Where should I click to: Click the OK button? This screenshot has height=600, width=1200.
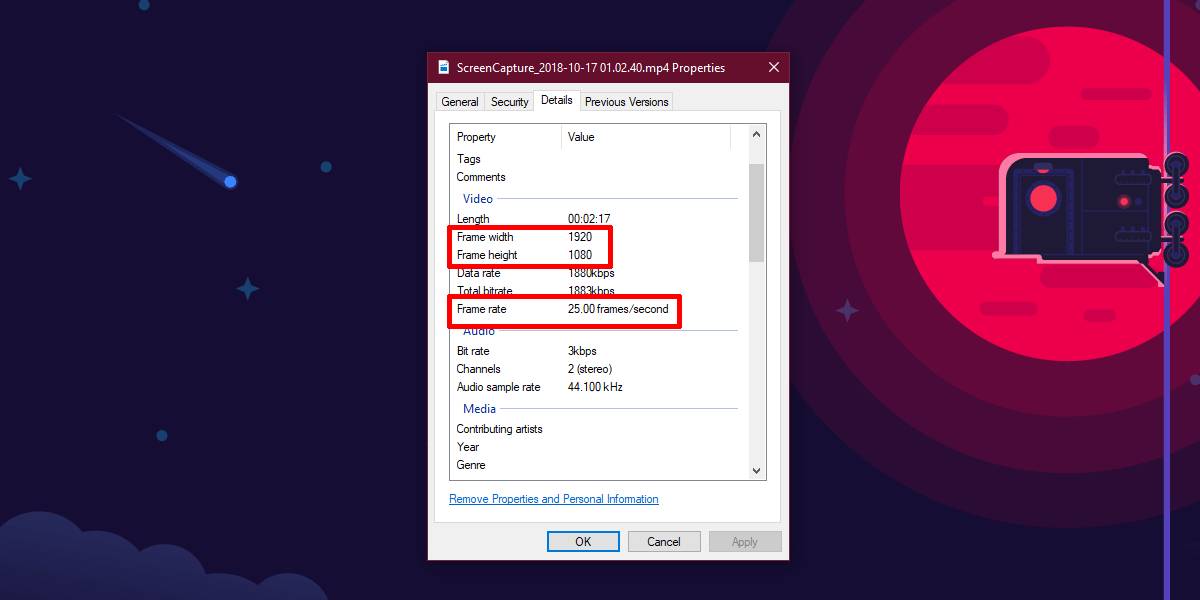(583, 541)
